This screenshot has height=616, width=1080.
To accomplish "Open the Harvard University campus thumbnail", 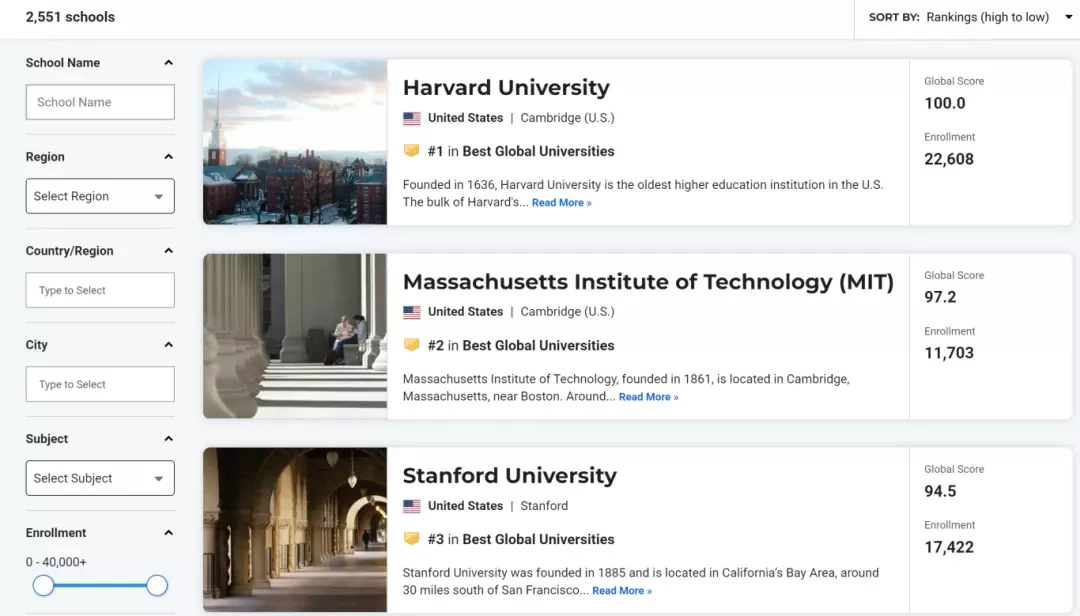I will [x=295, y=142].
